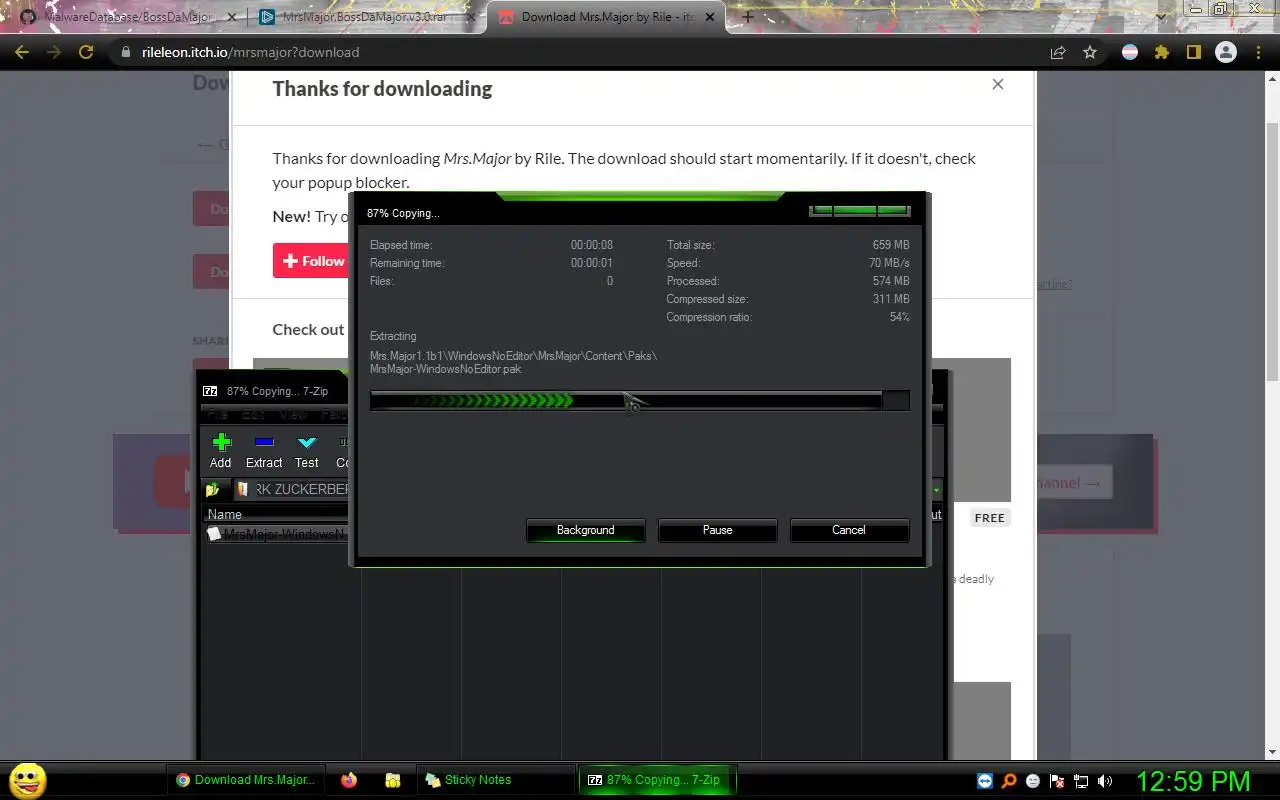This screenshot has height=800, width=1280.
Task: Click the 7-Zip copying taskbar item
Action: [656, 780]
